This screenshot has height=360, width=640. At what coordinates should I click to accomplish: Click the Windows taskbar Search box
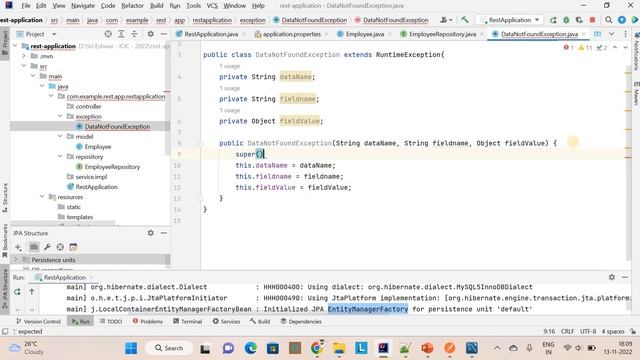(169, 348)
